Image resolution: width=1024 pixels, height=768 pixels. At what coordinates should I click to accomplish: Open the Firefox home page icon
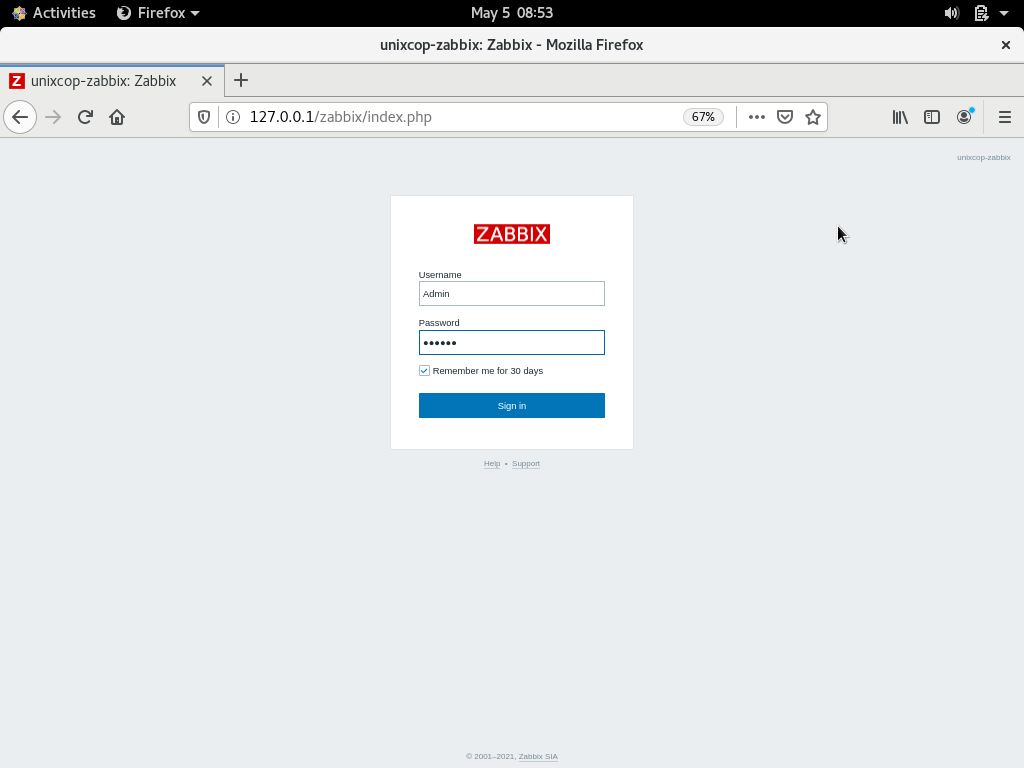pyautogui.click(x=117, y=117)
